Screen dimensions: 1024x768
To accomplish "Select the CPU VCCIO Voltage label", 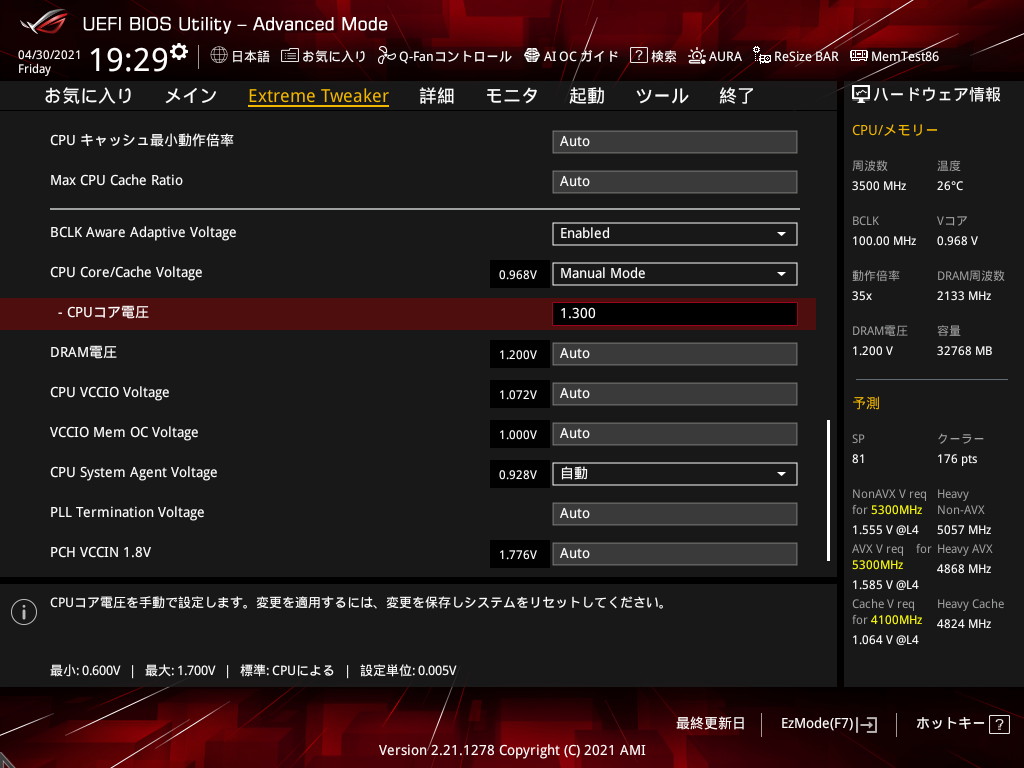I will click(109, 392).
